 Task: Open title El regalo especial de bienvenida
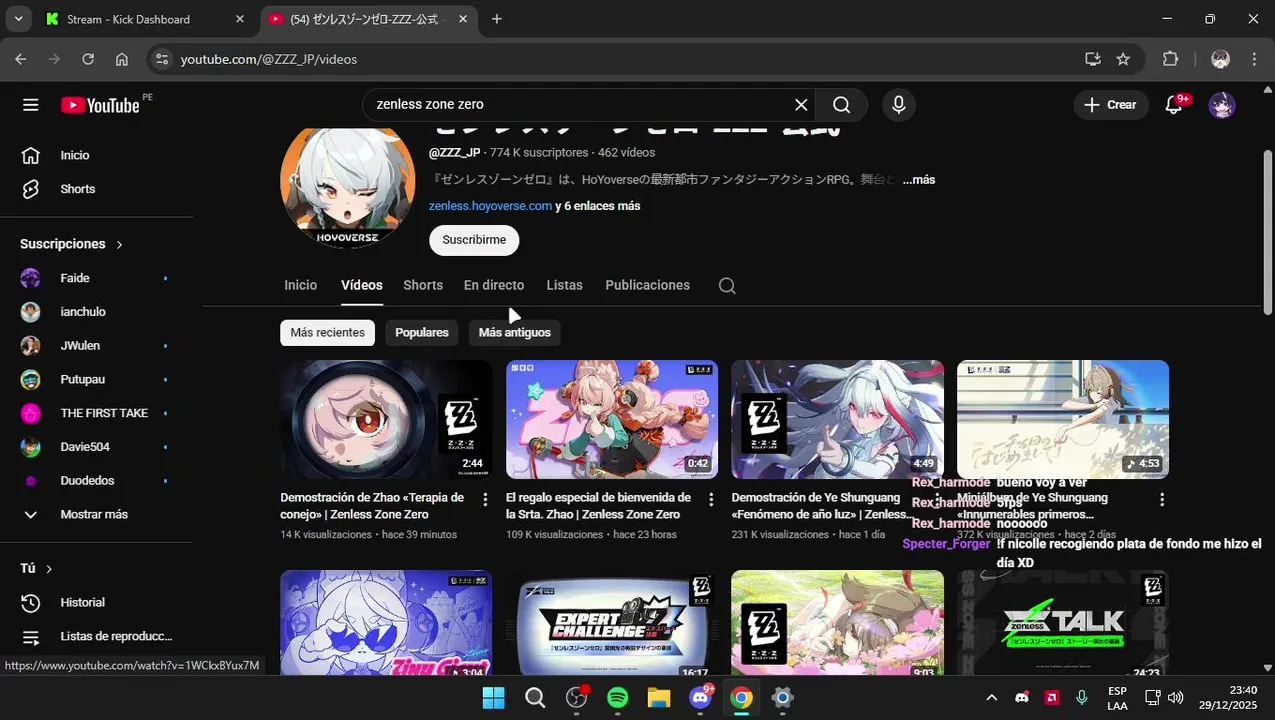point(598,506)
